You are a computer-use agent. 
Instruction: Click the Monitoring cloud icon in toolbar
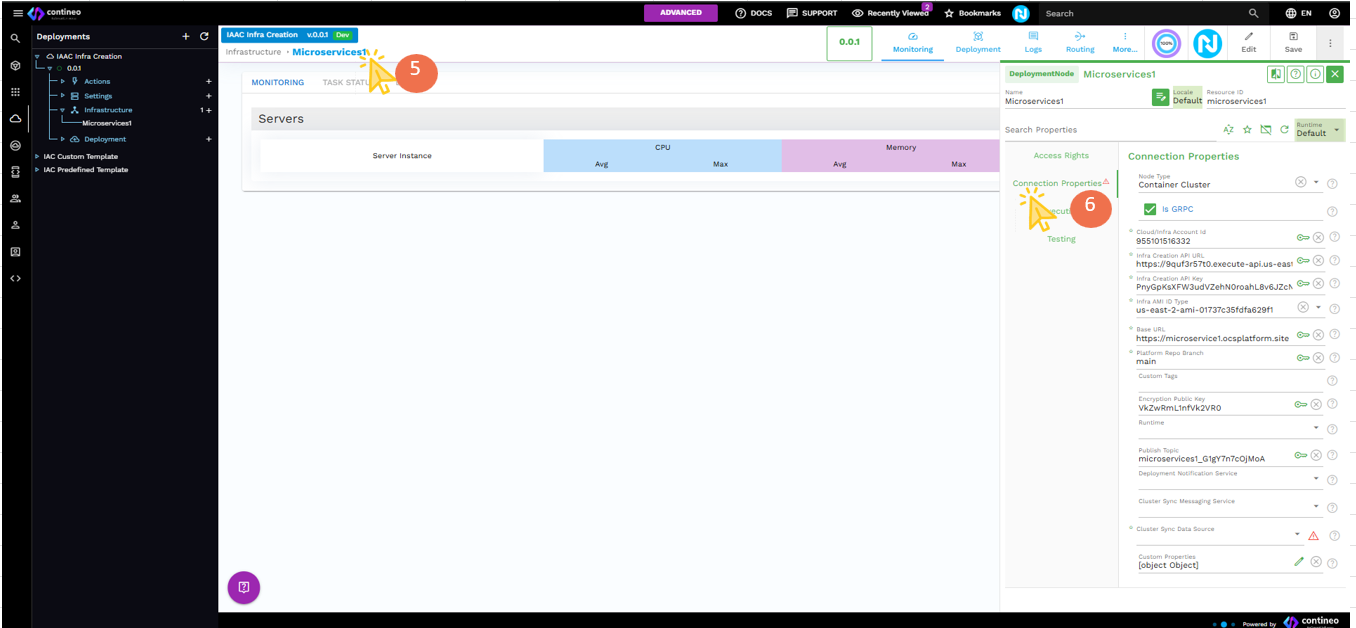click(912, 36)
